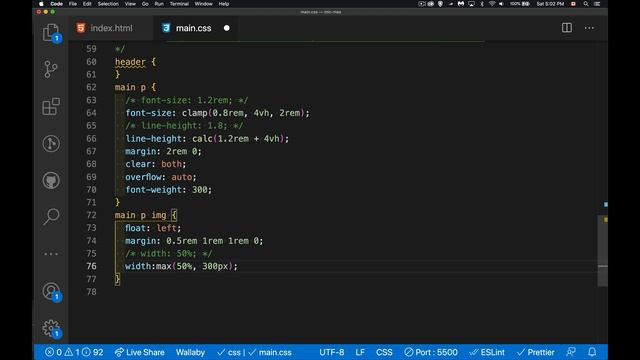Click 'line-height: calc(1.2rem + 4vh);' text
This screenshot has width=640, height=360.
[207, 138]
